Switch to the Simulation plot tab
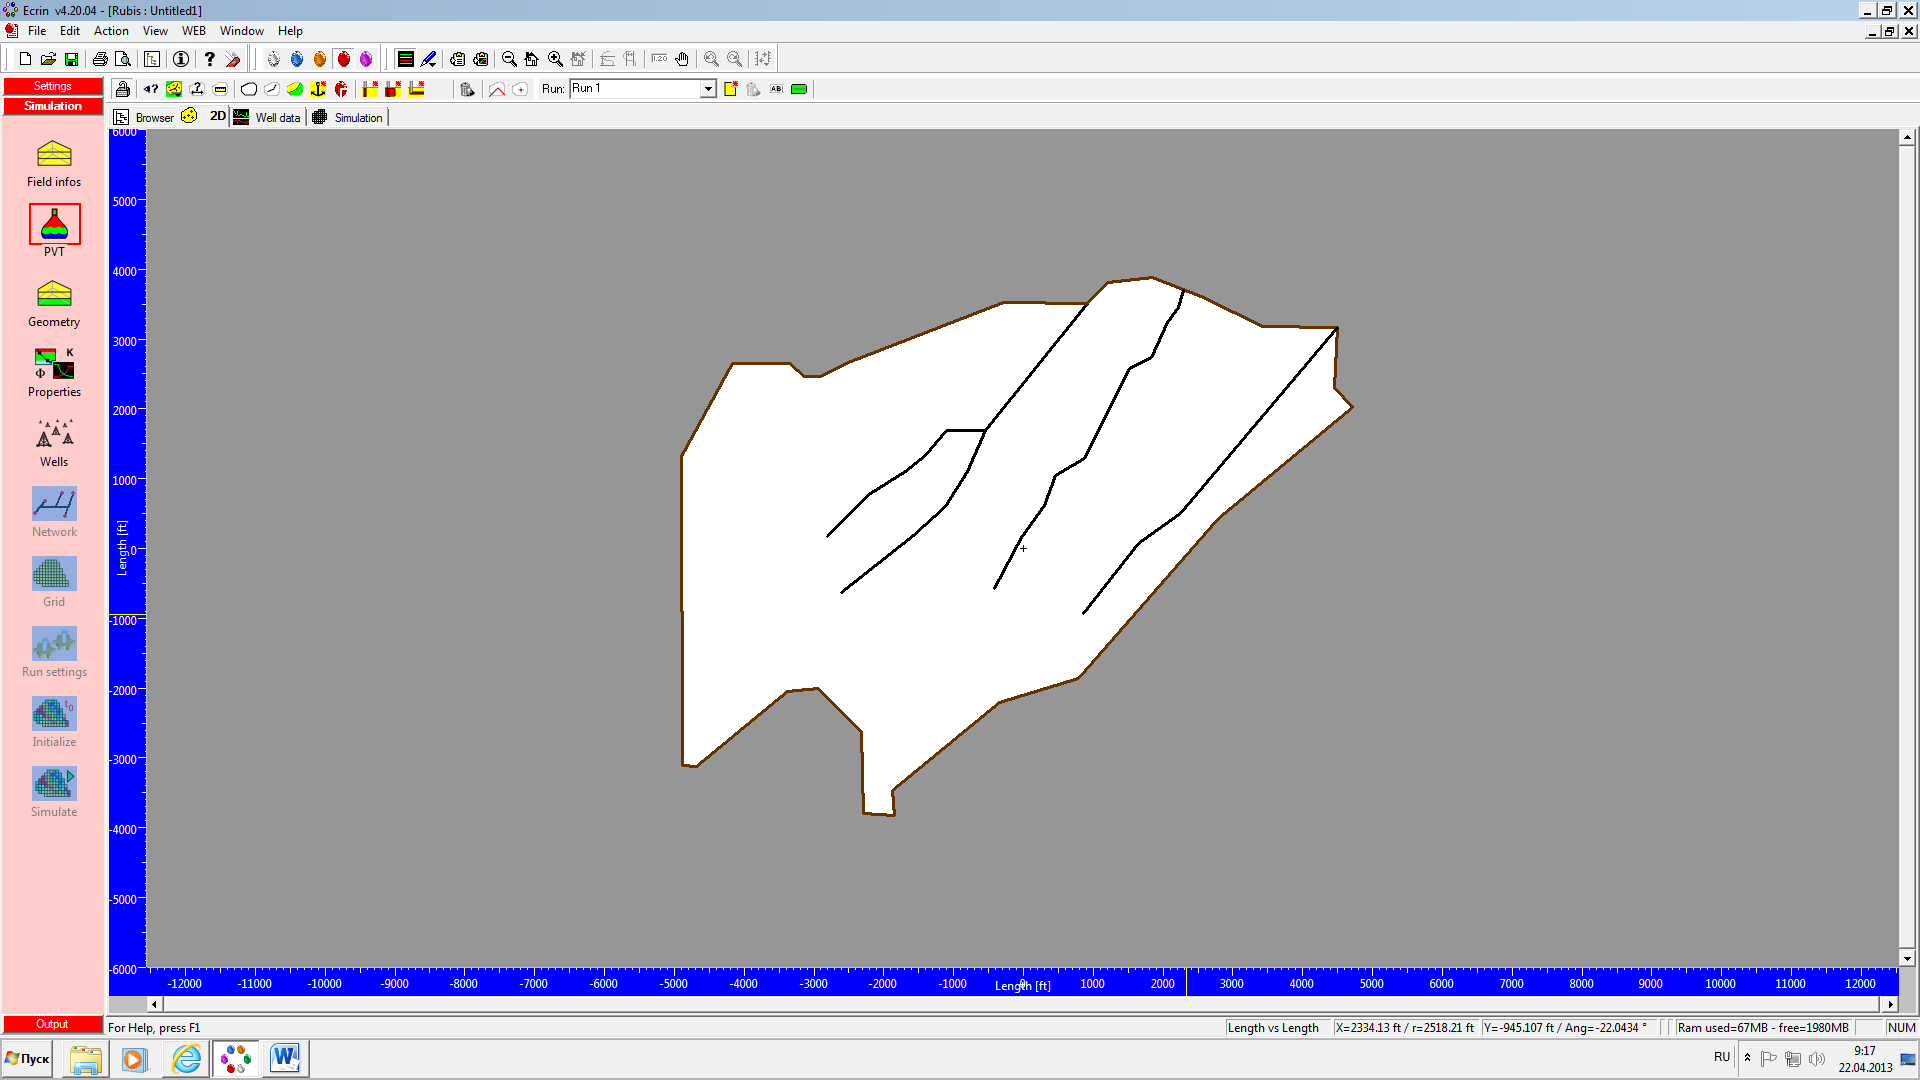This screenshot has width=1920, height=1080. 348,117
